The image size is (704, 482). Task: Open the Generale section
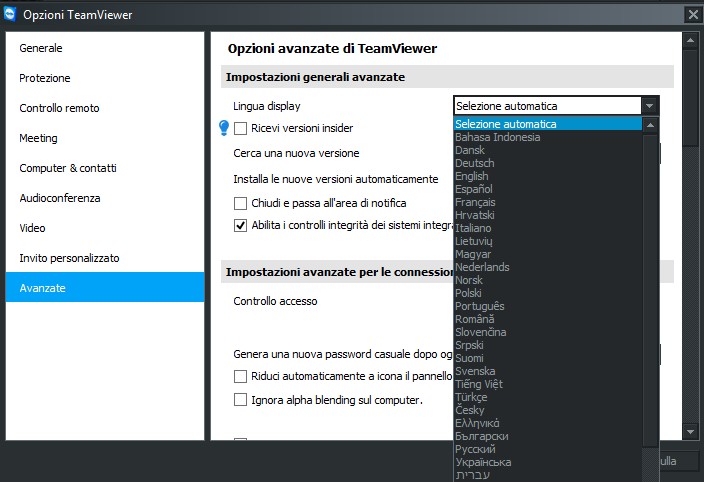[105, 48]
